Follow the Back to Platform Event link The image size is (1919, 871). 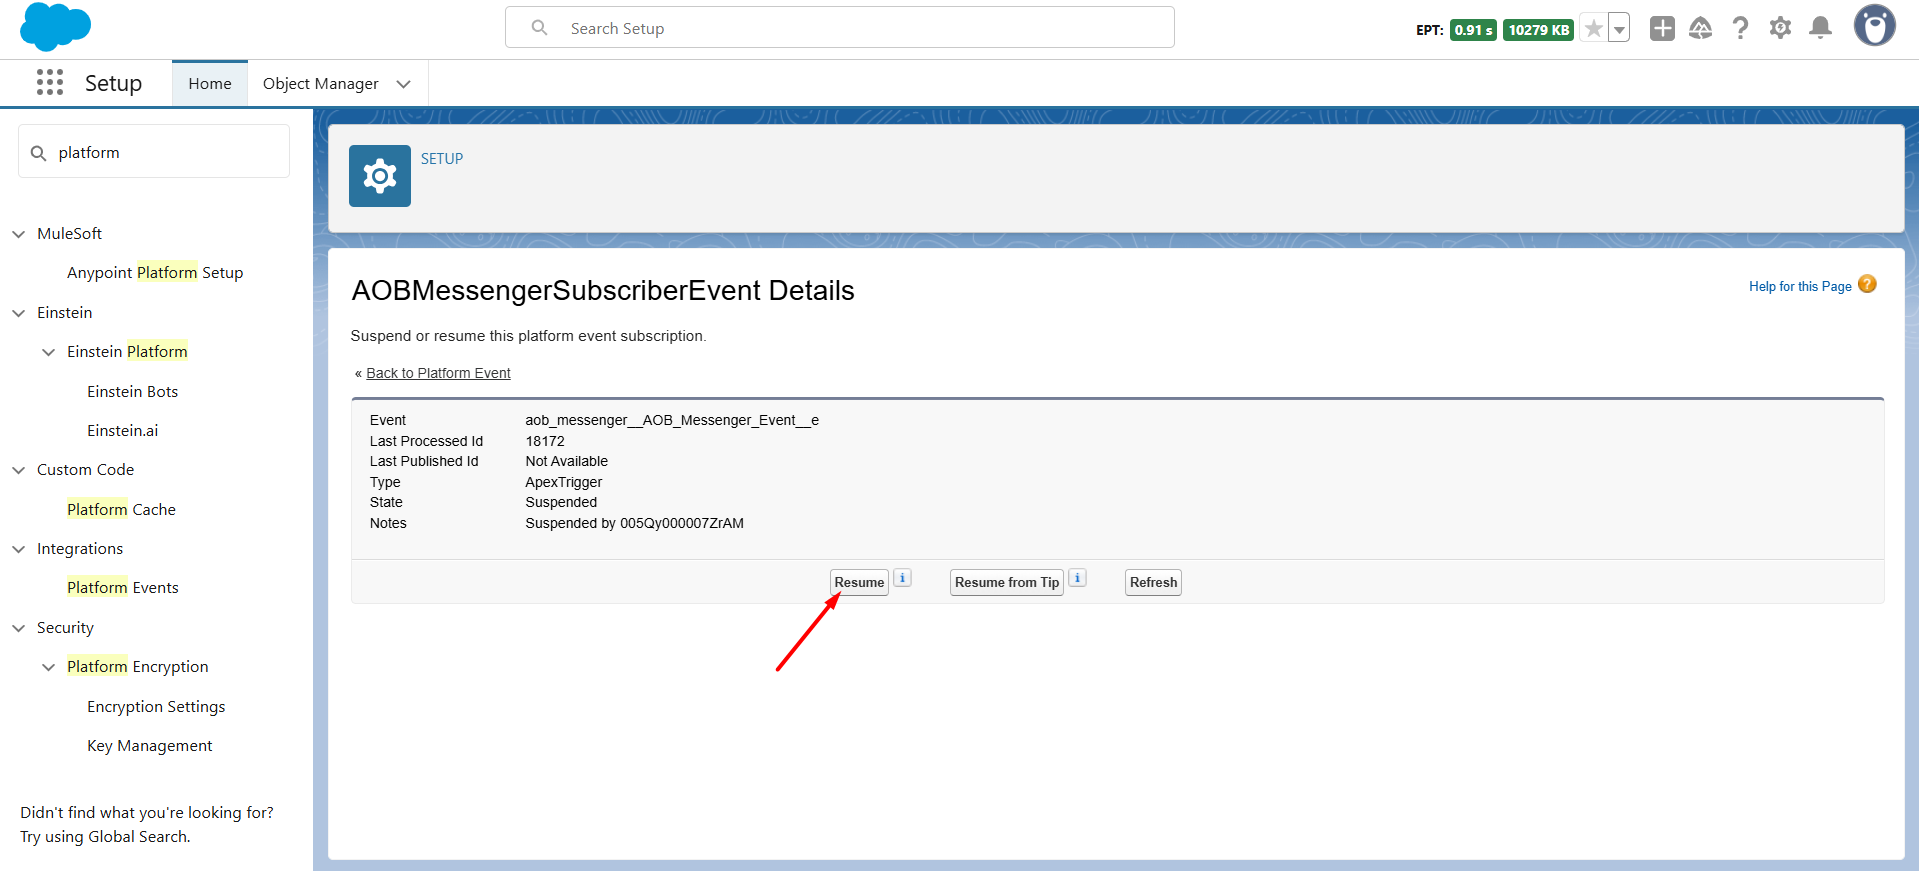pyautogui.click(x=438, y=373)
